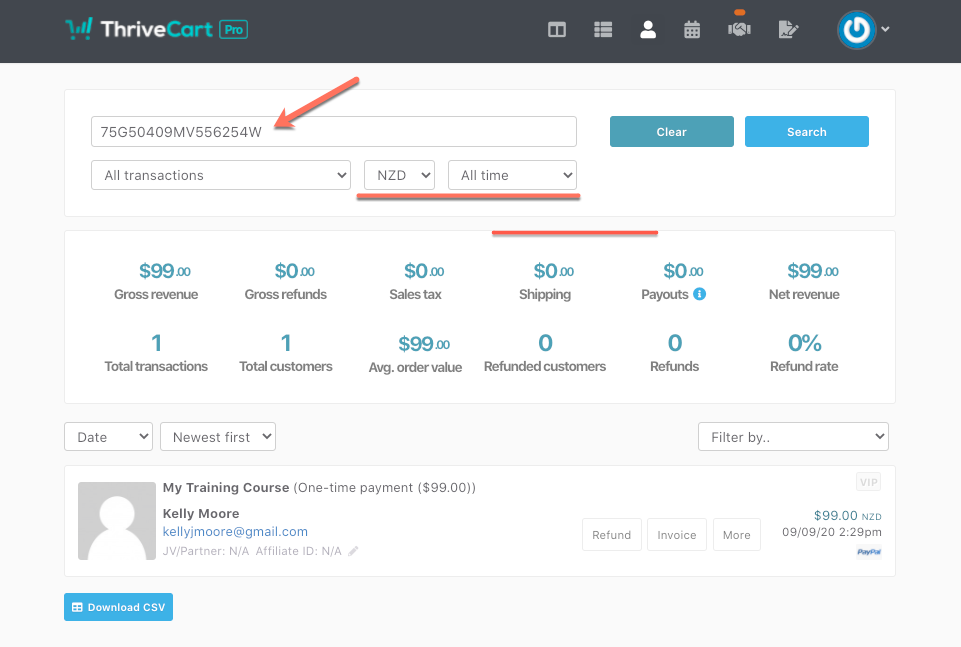Click the Payouts info icon

(699, 294)
